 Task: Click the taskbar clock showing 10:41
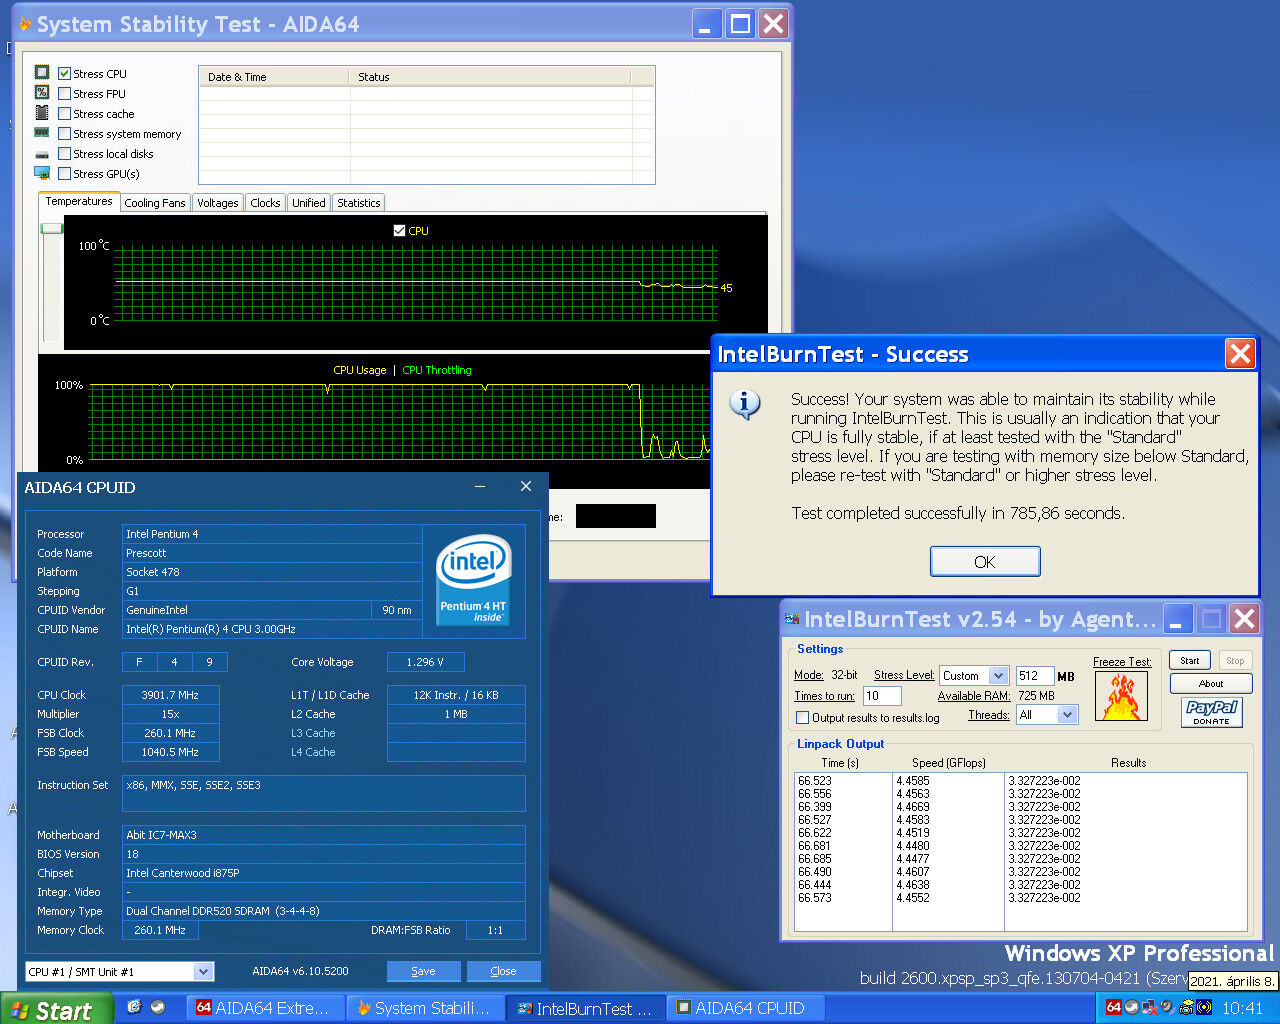coord(1243,1008)
